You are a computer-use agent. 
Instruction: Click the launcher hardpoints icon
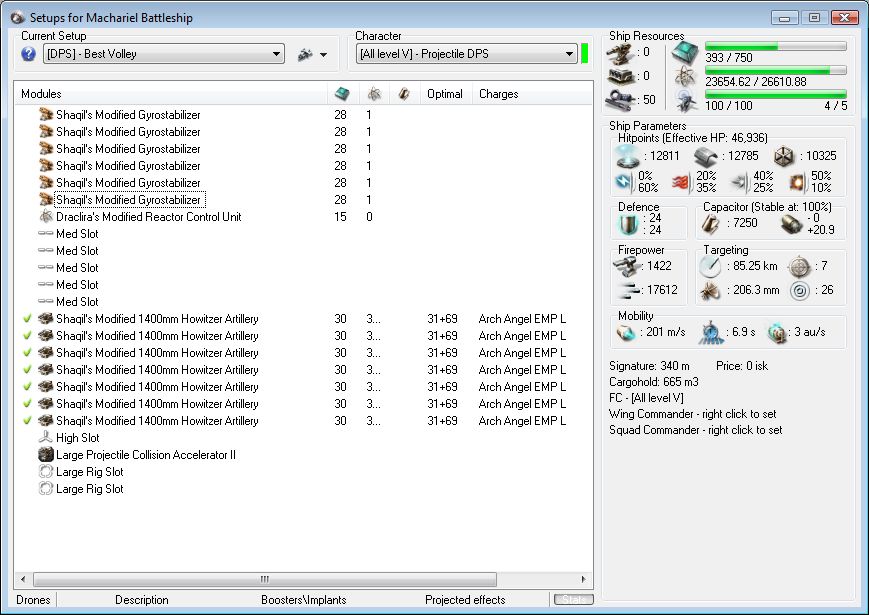pyautogui.click(x=621, y=76)
